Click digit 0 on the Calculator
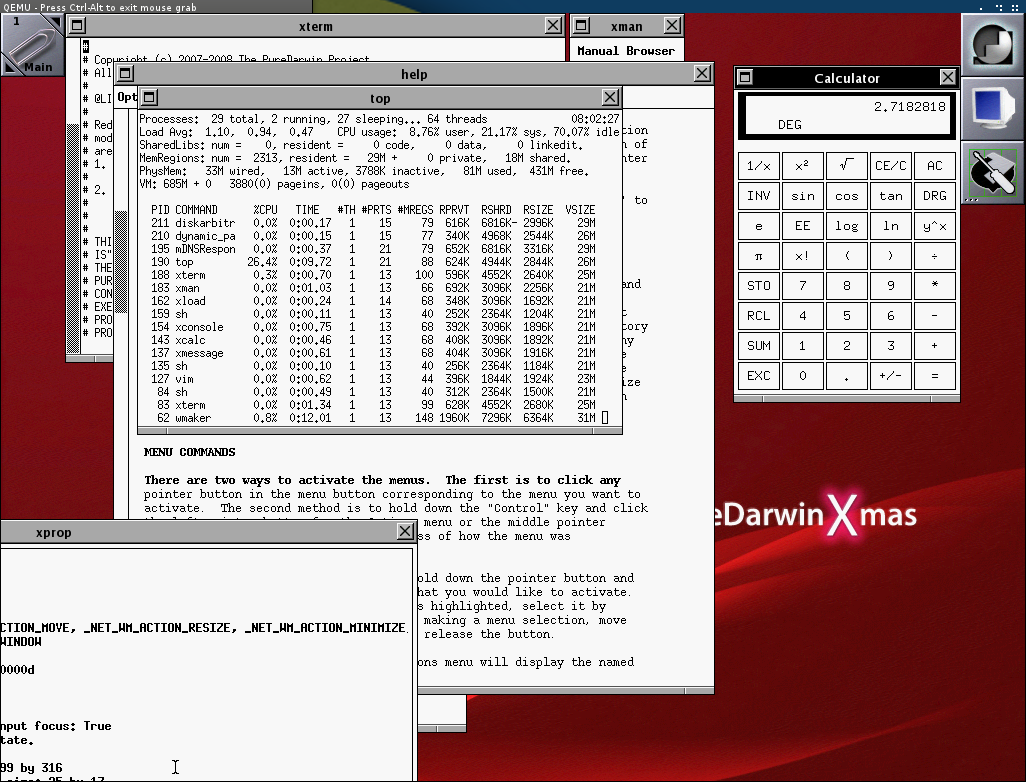Image resolution: width=1026 pixels, height=782 pixels. (x=802, y=376)
